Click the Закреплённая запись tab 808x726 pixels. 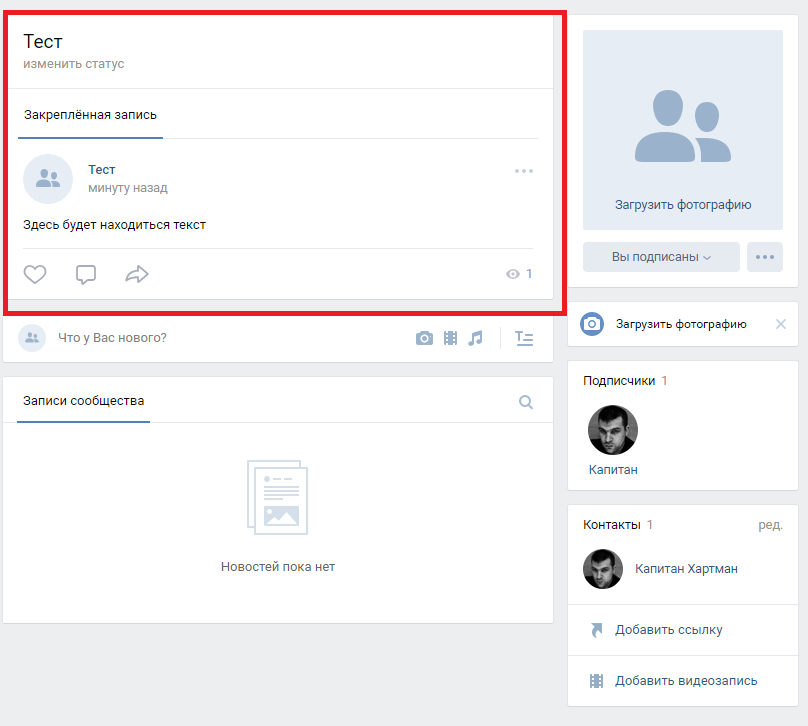[x=90, y=115]
